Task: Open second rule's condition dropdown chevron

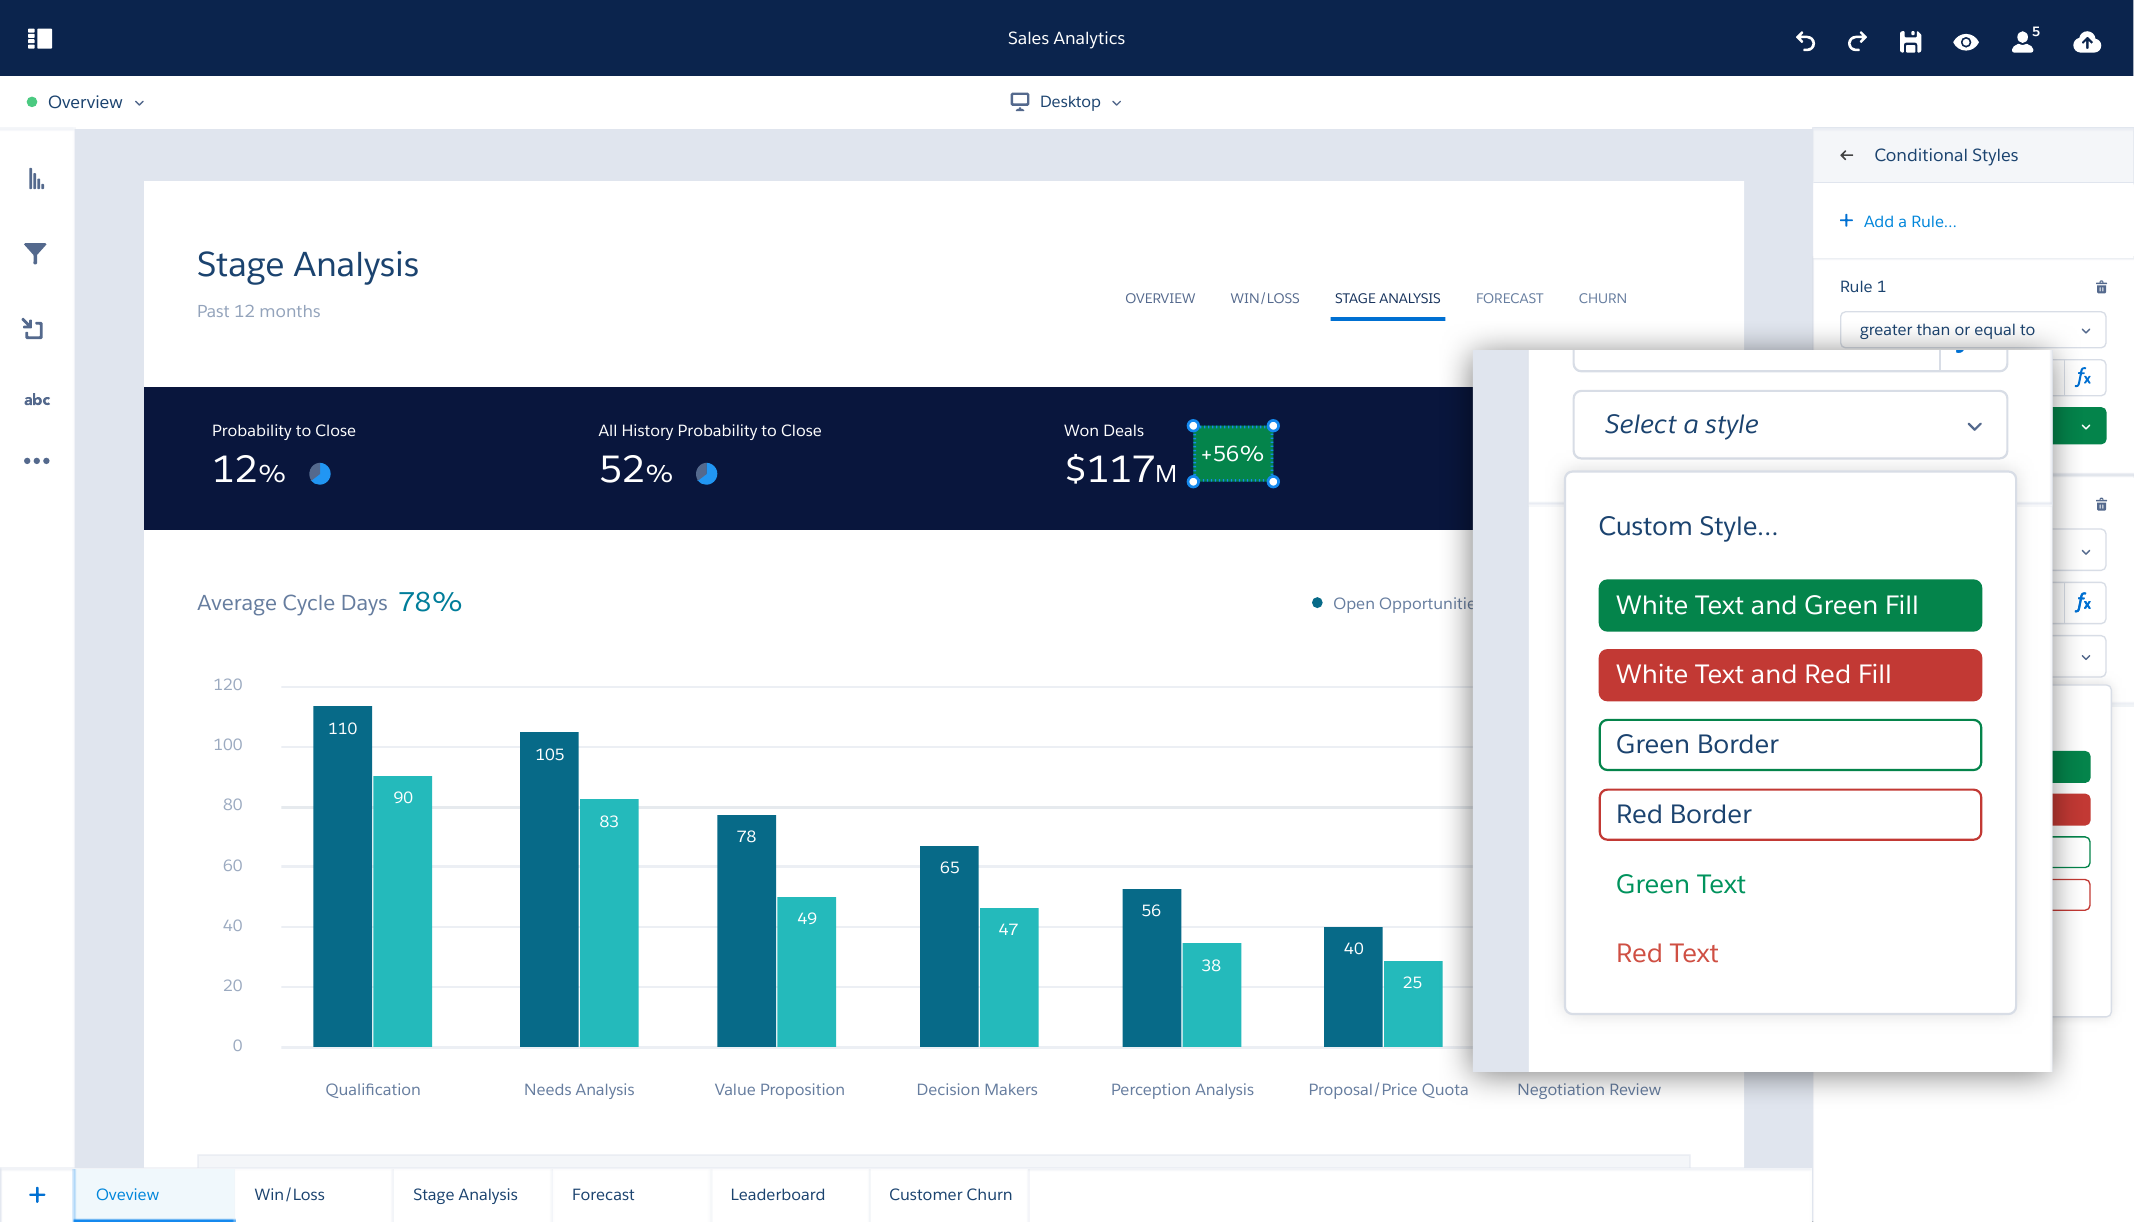Action: point(2086,552)
